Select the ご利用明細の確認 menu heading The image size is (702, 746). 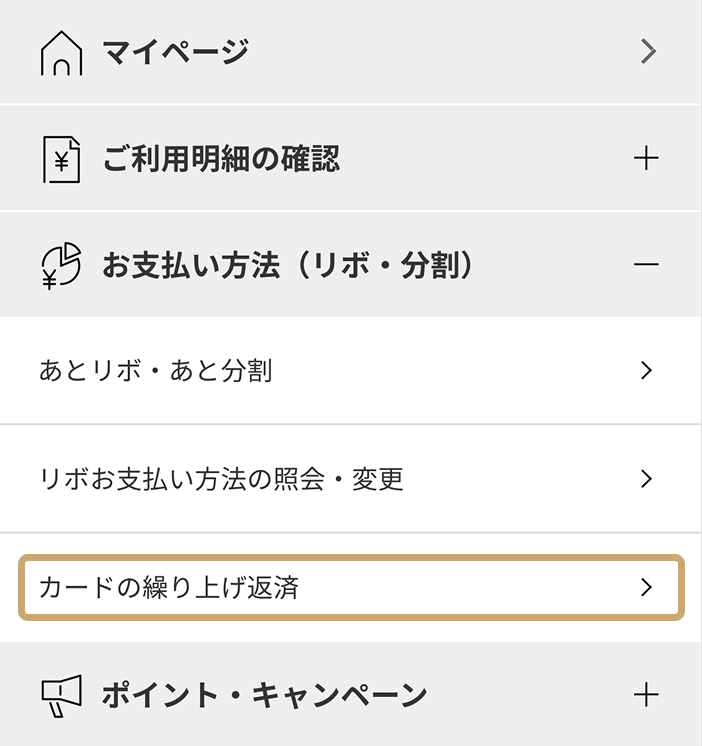[221, 159]
